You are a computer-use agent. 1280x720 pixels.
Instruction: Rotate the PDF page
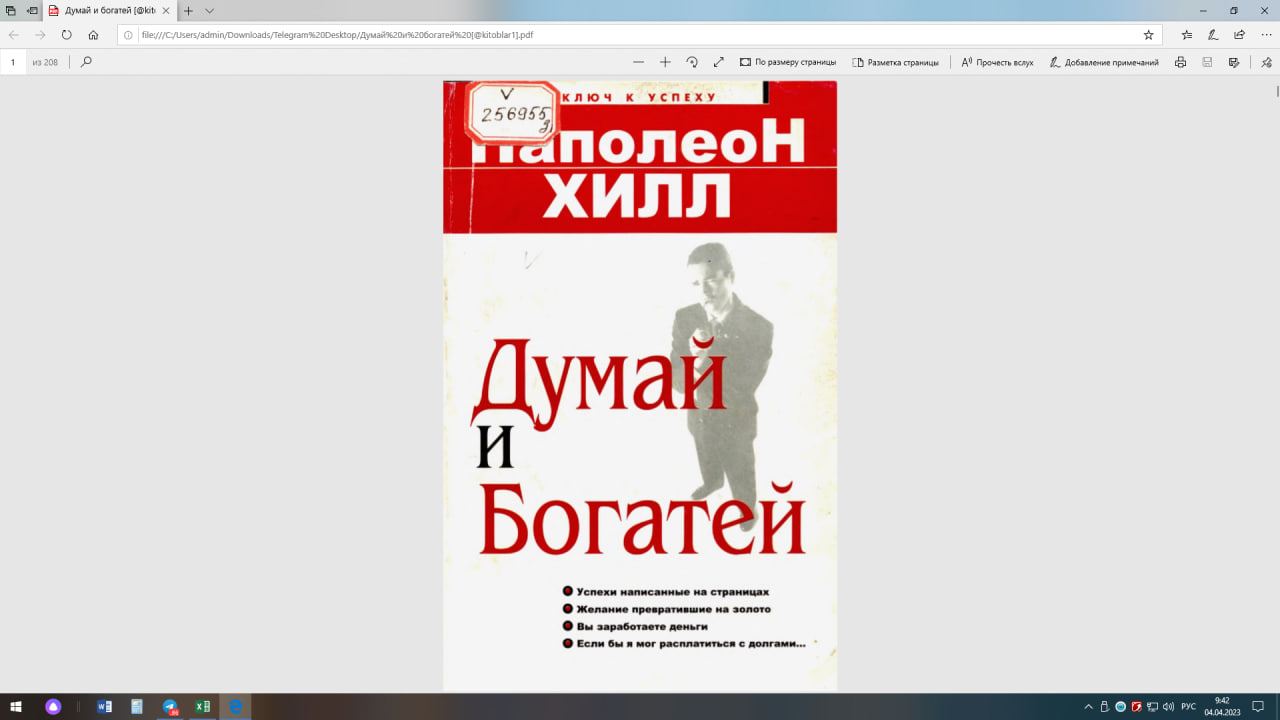691,61
